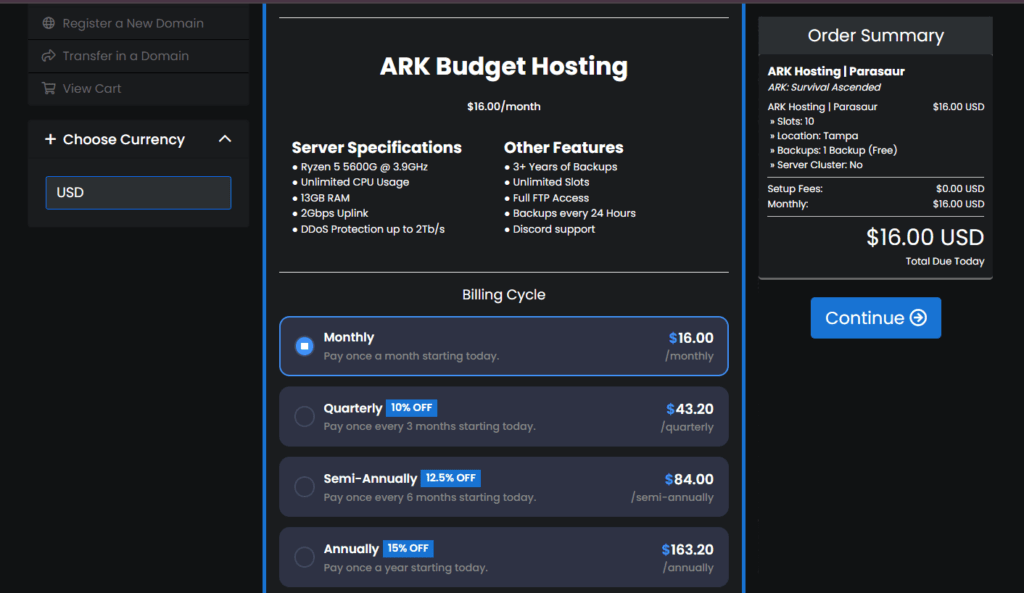Click the 10% OFF badge on Quarterly

point(411,408)
